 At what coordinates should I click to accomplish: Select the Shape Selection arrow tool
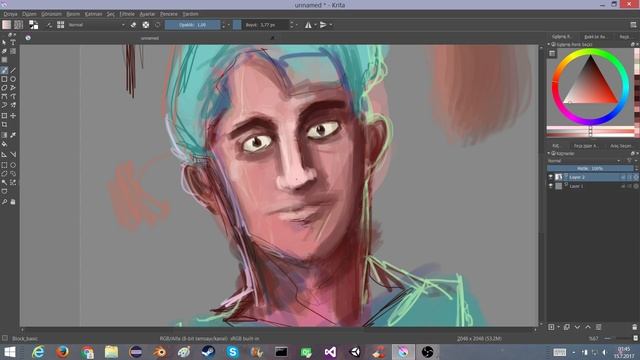point(4,42)
